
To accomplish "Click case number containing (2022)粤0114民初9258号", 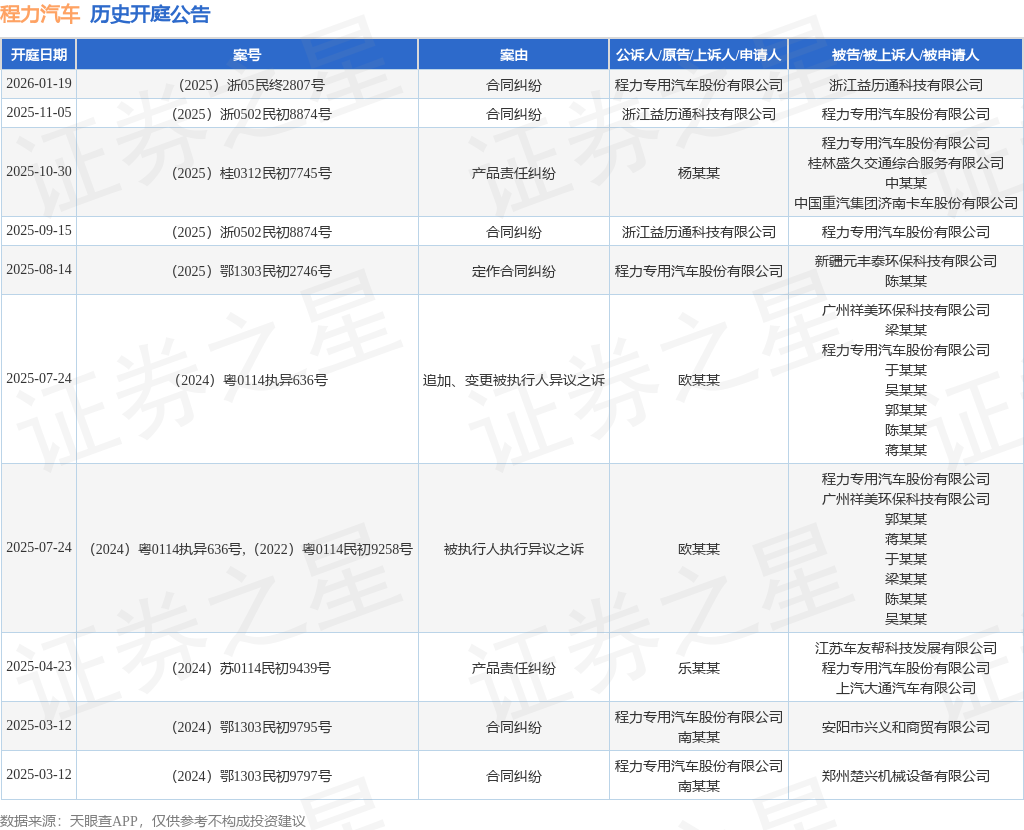I will [251, 549].
